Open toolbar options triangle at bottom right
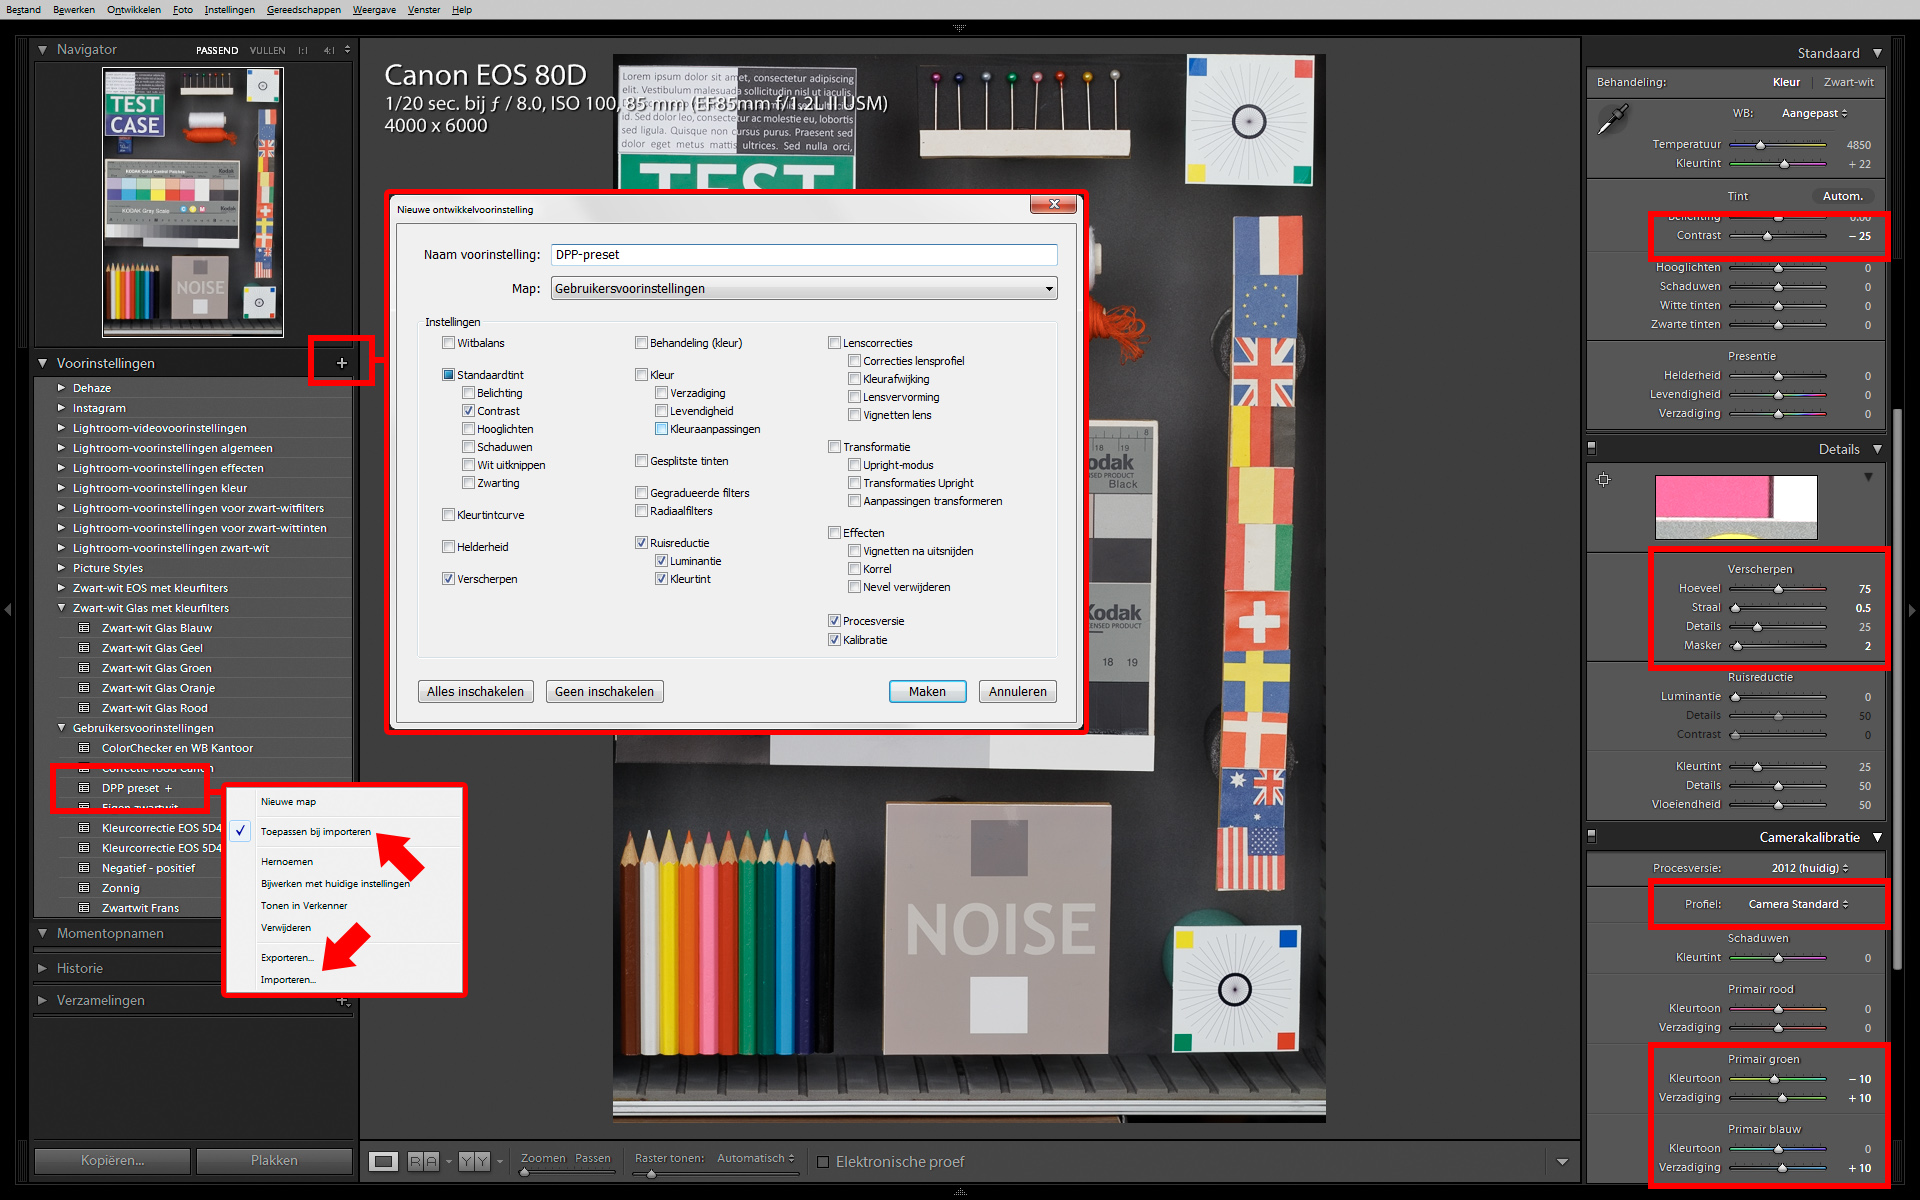Screen dimensions: 1920x1200 pos(1562,1162)
